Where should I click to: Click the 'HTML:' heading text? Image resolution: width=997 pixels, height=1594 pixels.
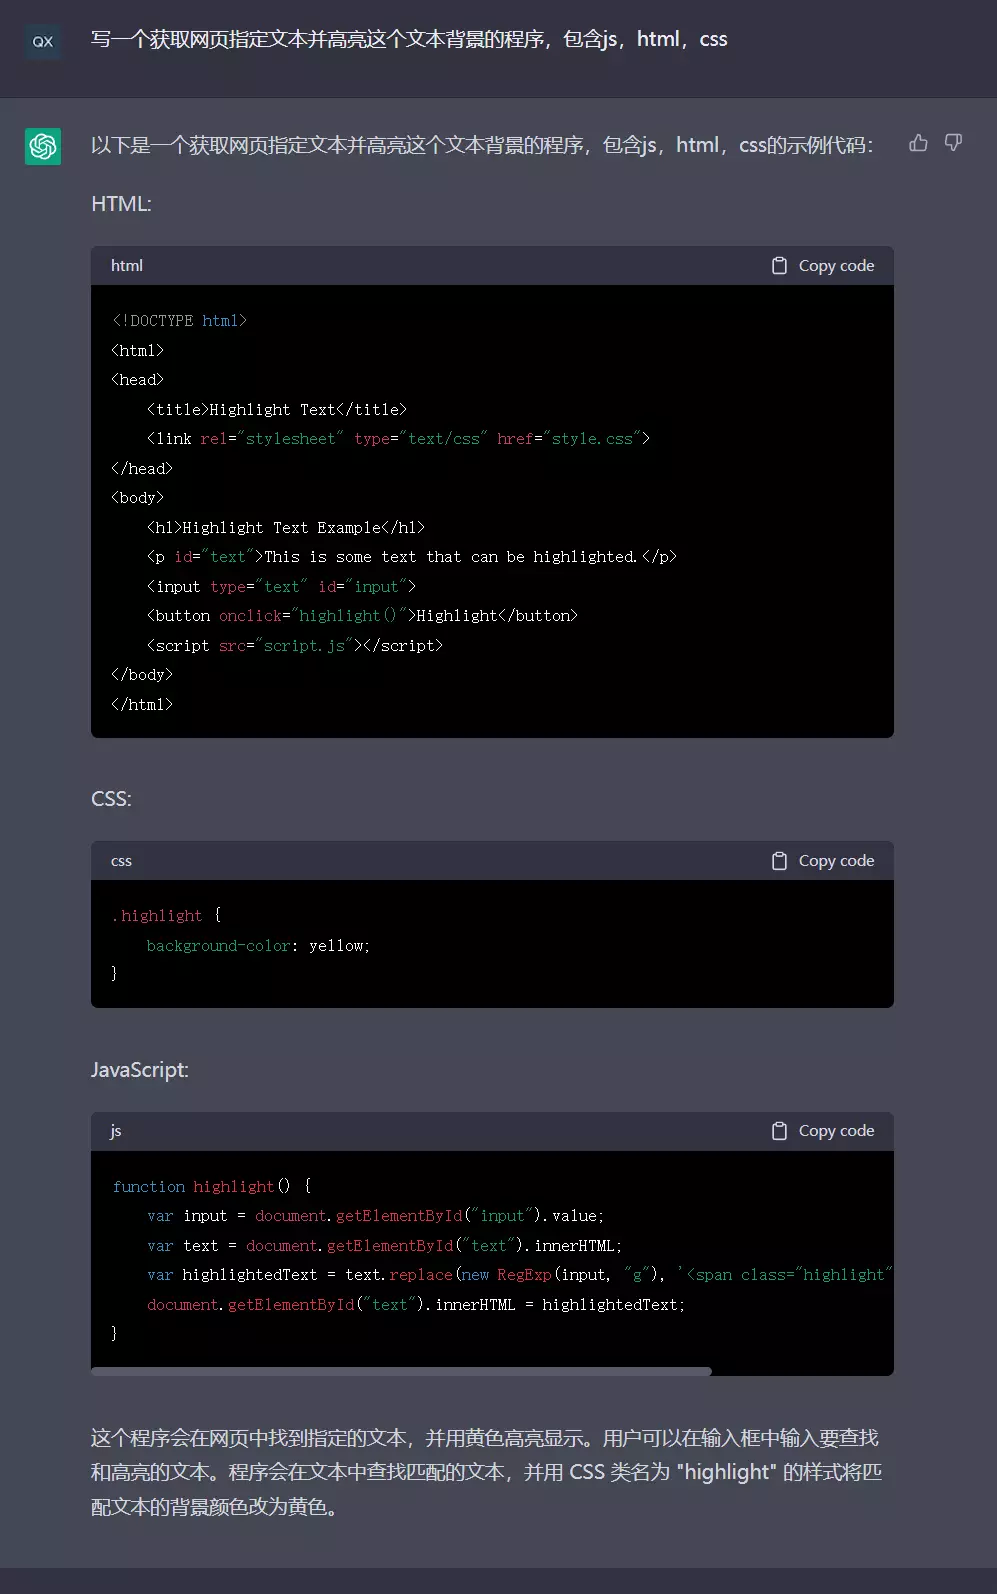point(121,204)
